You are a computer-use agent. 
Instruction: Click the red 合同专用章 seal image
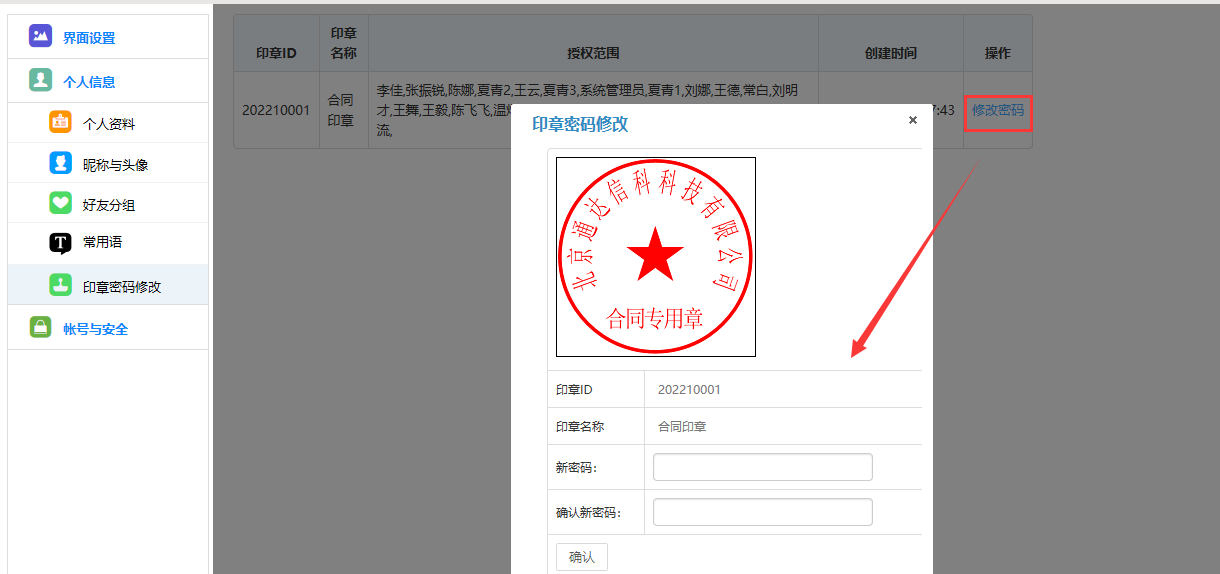(655, 257)
